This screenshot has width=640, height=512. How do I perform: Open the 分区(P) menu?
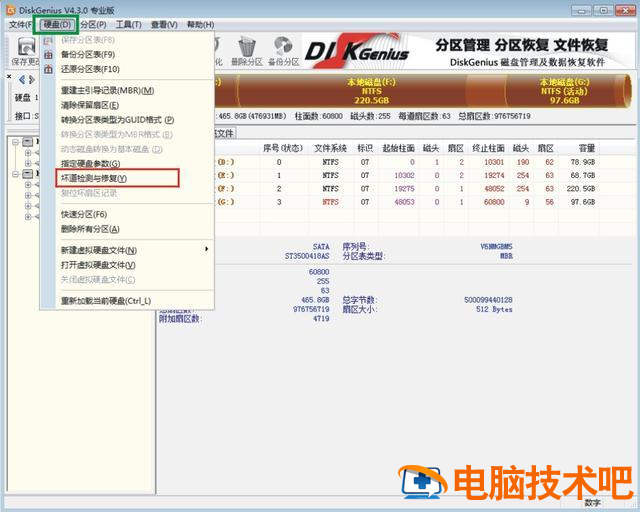click(x=93, y=24)
